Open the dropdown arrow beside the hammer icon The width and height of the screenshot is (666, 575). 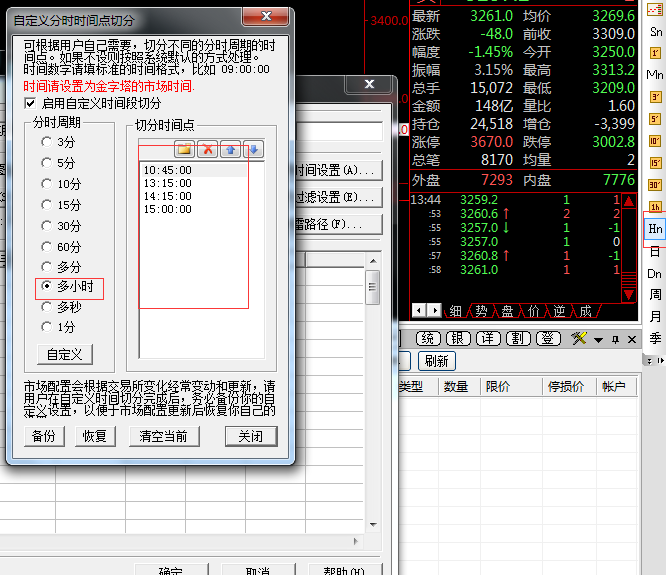(597, 339)
